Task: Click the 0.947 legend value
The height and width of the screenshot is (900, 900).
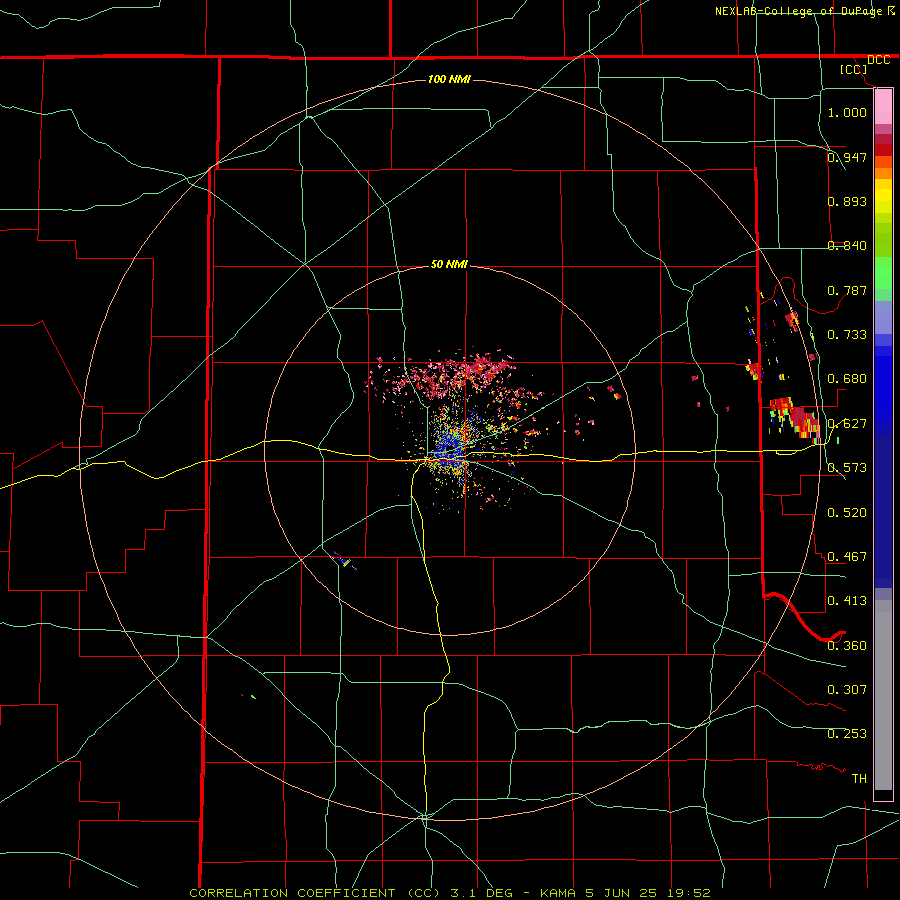Action: 847,157
